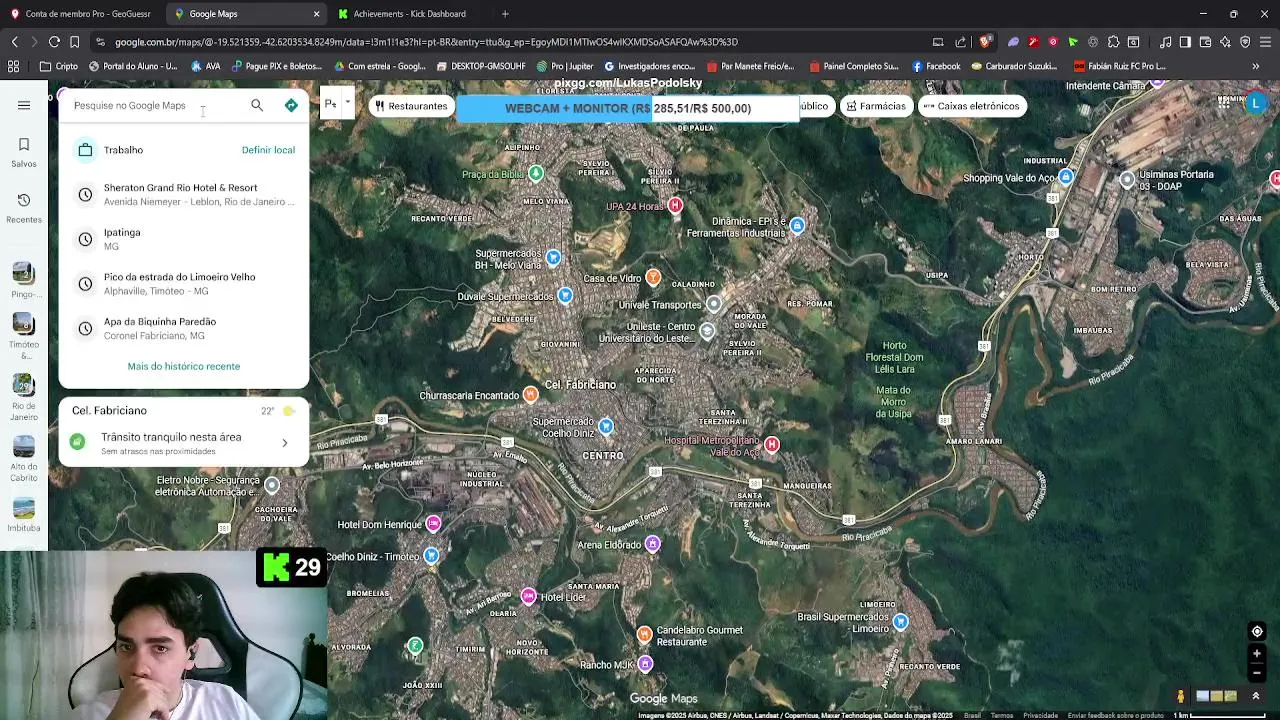Click the UPA 24 Horas hospital marker
This screenshot has width=1280, height=720.
click(x=675, y=205)
